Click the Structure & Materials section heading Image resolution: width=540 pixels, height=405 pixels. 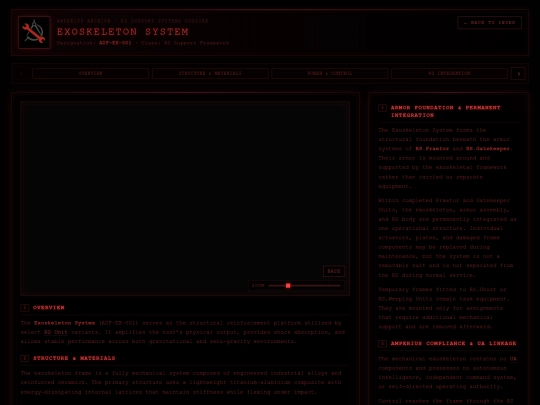tap(74, 358)
